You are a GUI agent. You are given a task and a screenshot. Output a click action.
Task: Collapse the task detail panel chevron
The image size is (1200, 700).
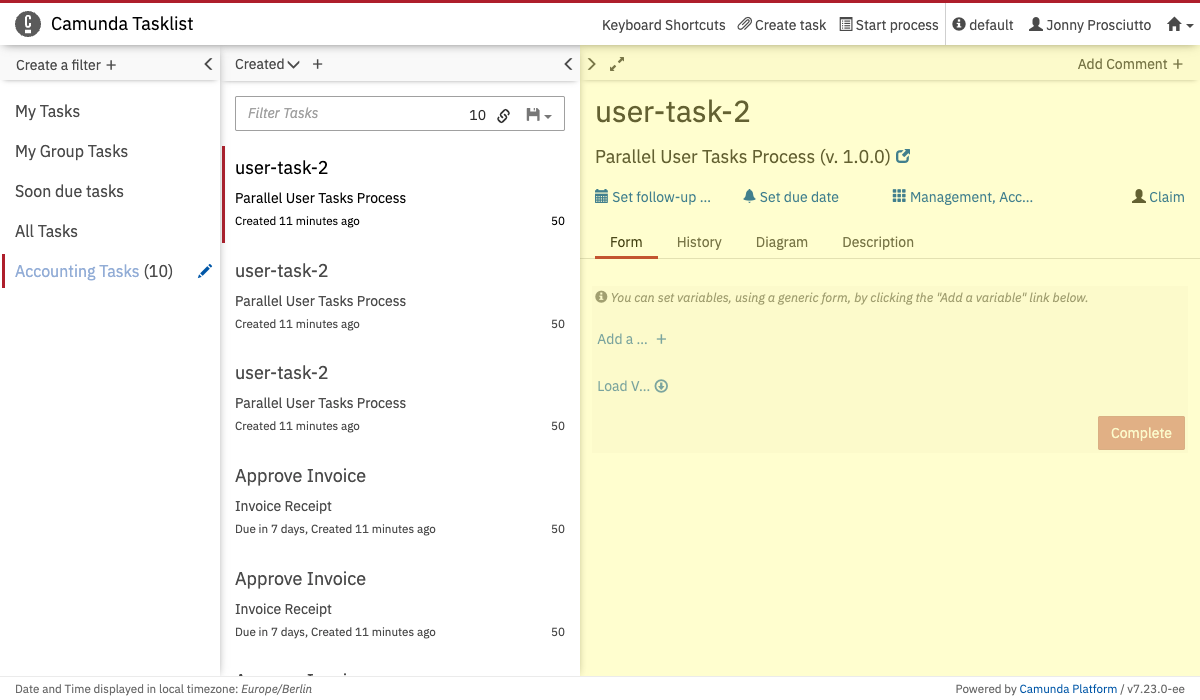(592, 64)
